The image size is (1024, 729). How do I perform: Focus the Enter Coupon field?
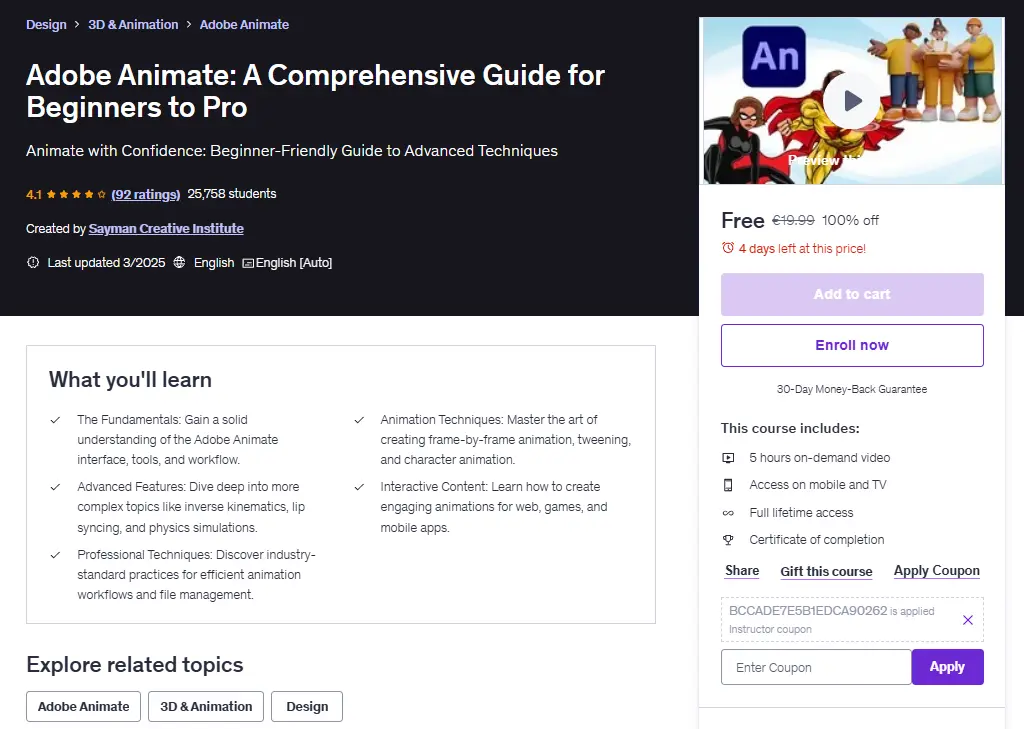pyautogui.click(x=816, y=667)
